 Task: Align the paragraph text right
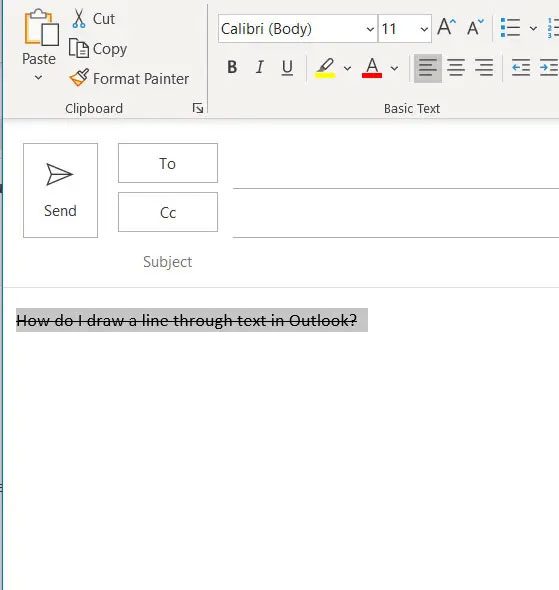click(484, 68)
